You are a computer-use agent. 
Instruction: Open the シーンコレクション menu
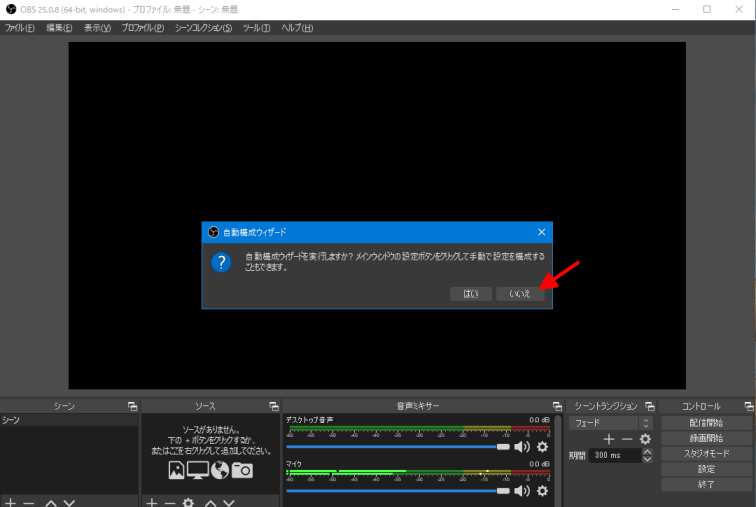coord(203,28)
